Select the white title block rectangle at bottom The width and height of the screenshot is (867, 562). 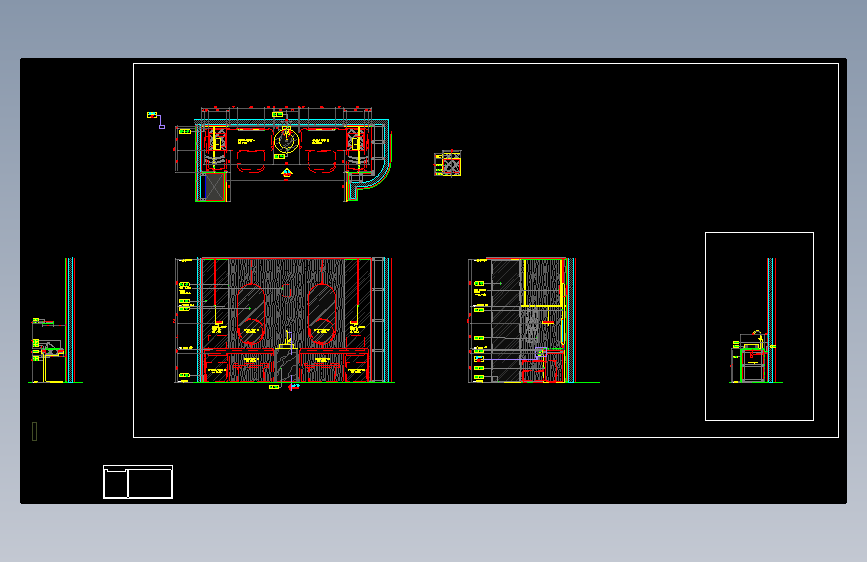click(x=138, y=482)
